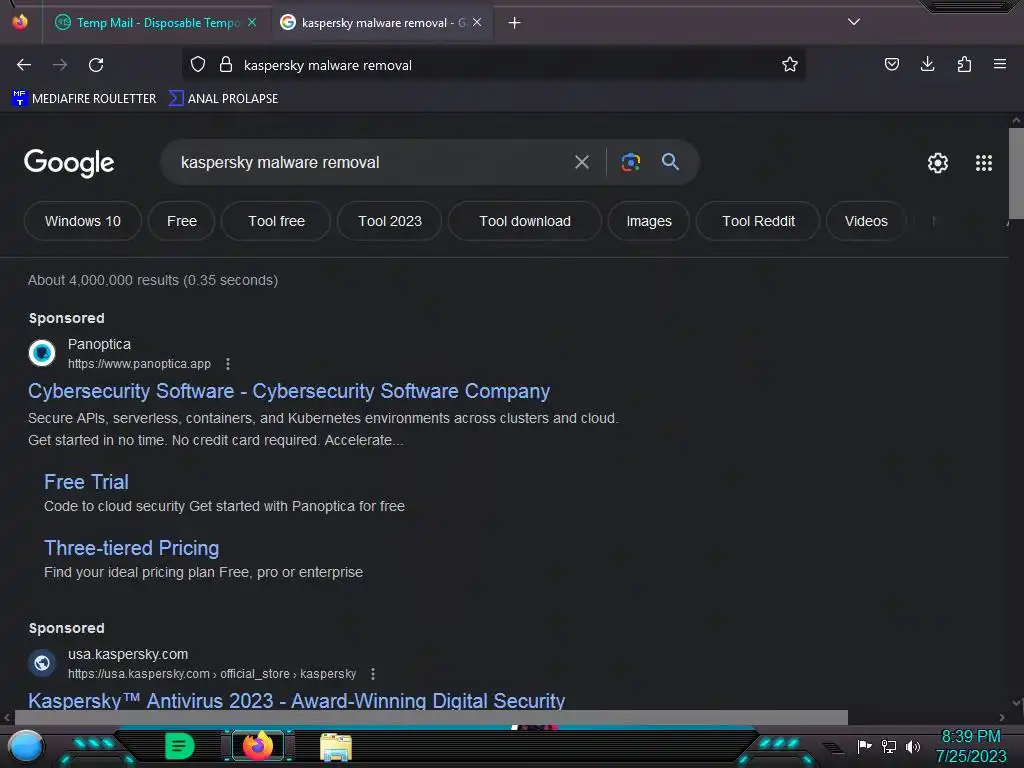Click the horizontal scrollbar at page bottom
The image size is (1024, 768).
pyautogui.click(x=431, y=717)
